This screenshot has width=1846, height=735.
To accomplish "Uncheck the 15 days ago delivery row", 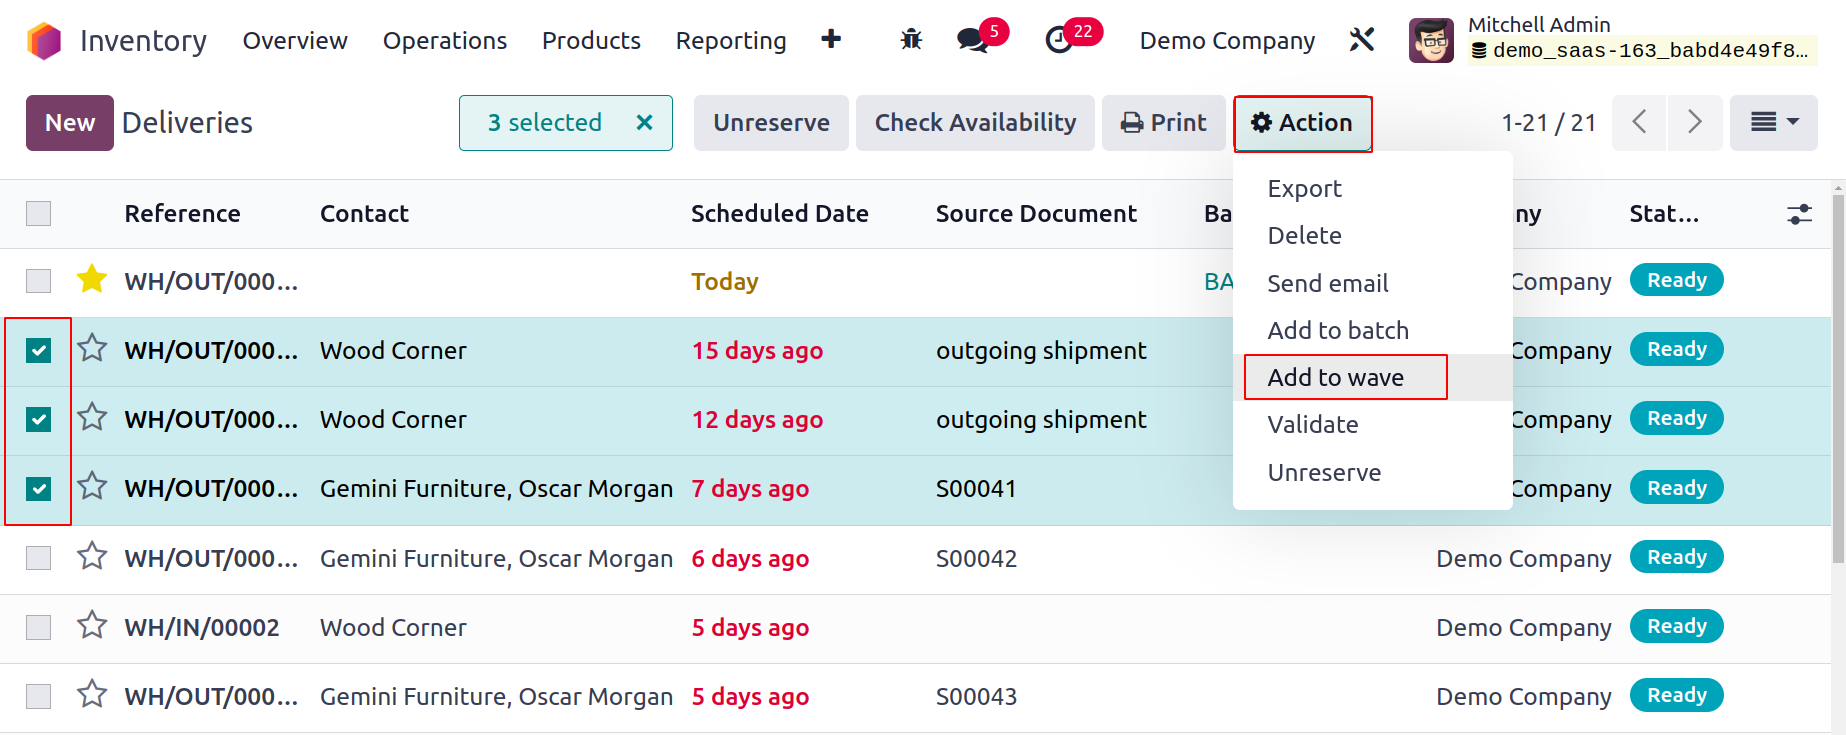I will 39,350.
